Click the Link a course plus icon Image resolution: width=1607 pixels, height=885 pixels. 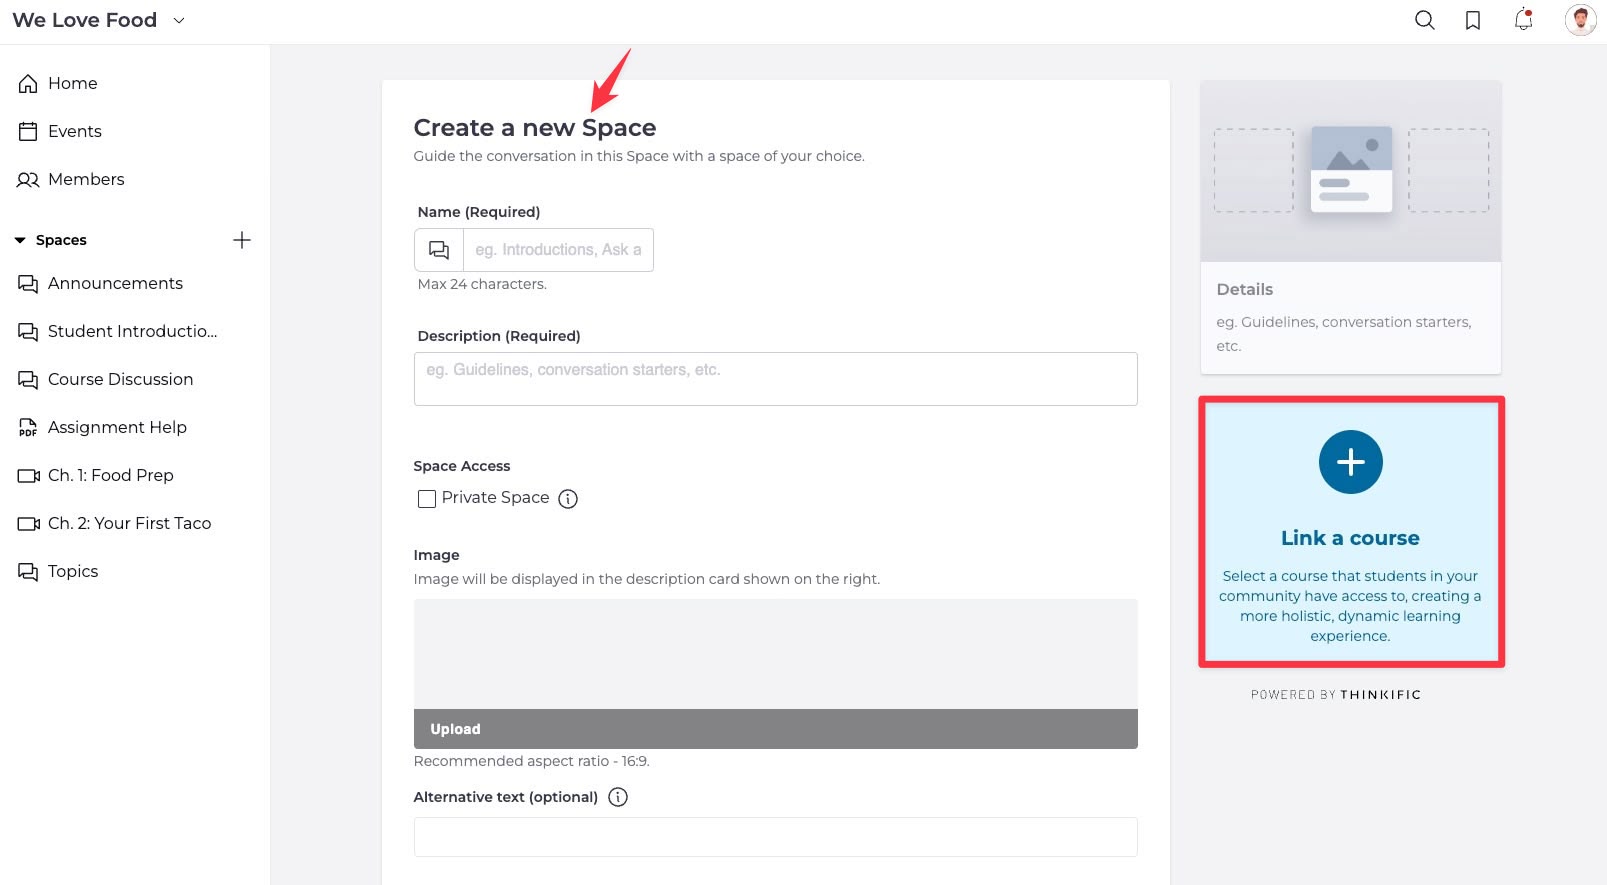click(x=1350, y=462)
